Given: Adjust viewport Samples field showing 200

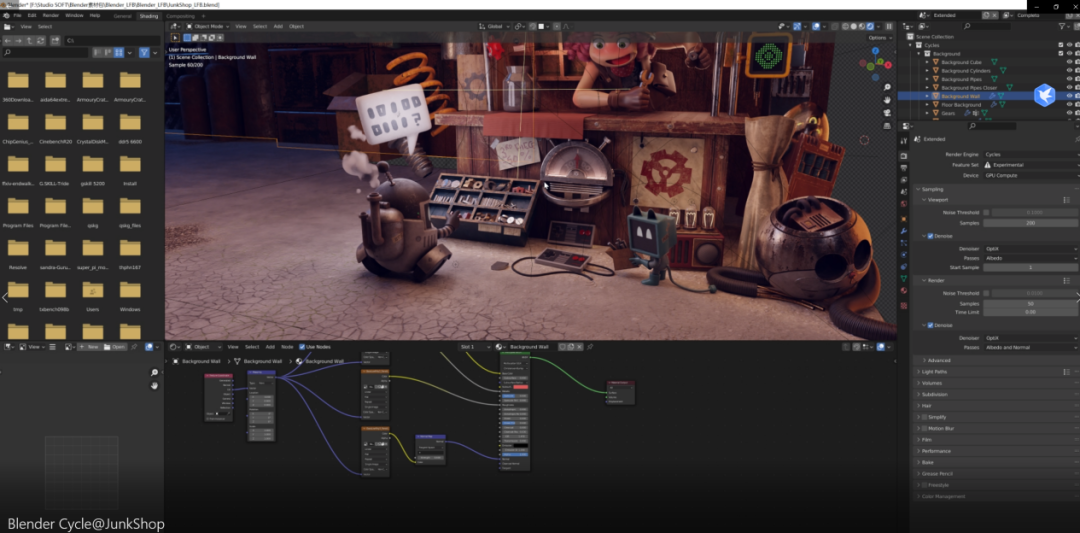Looking at the screenshot, I should 1031,223.
